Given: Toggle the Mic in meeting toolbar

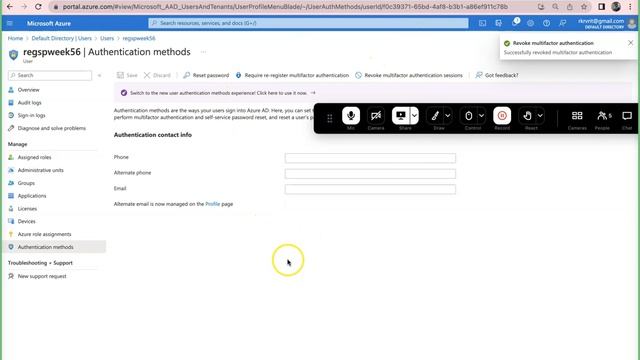Looking at the screenshot, I should pos(351,116).
